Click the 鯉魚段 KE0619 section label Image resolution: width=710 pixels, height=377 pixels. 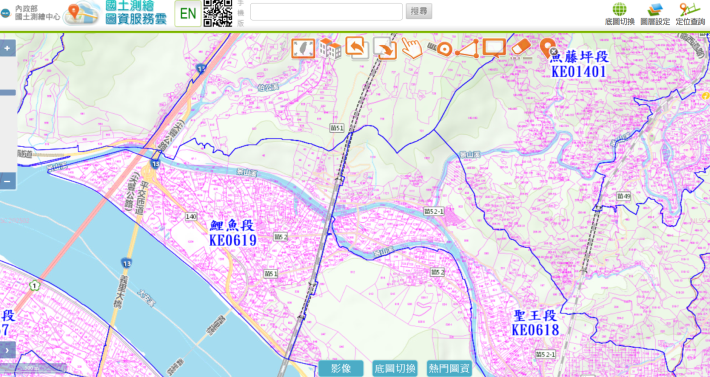233,233
